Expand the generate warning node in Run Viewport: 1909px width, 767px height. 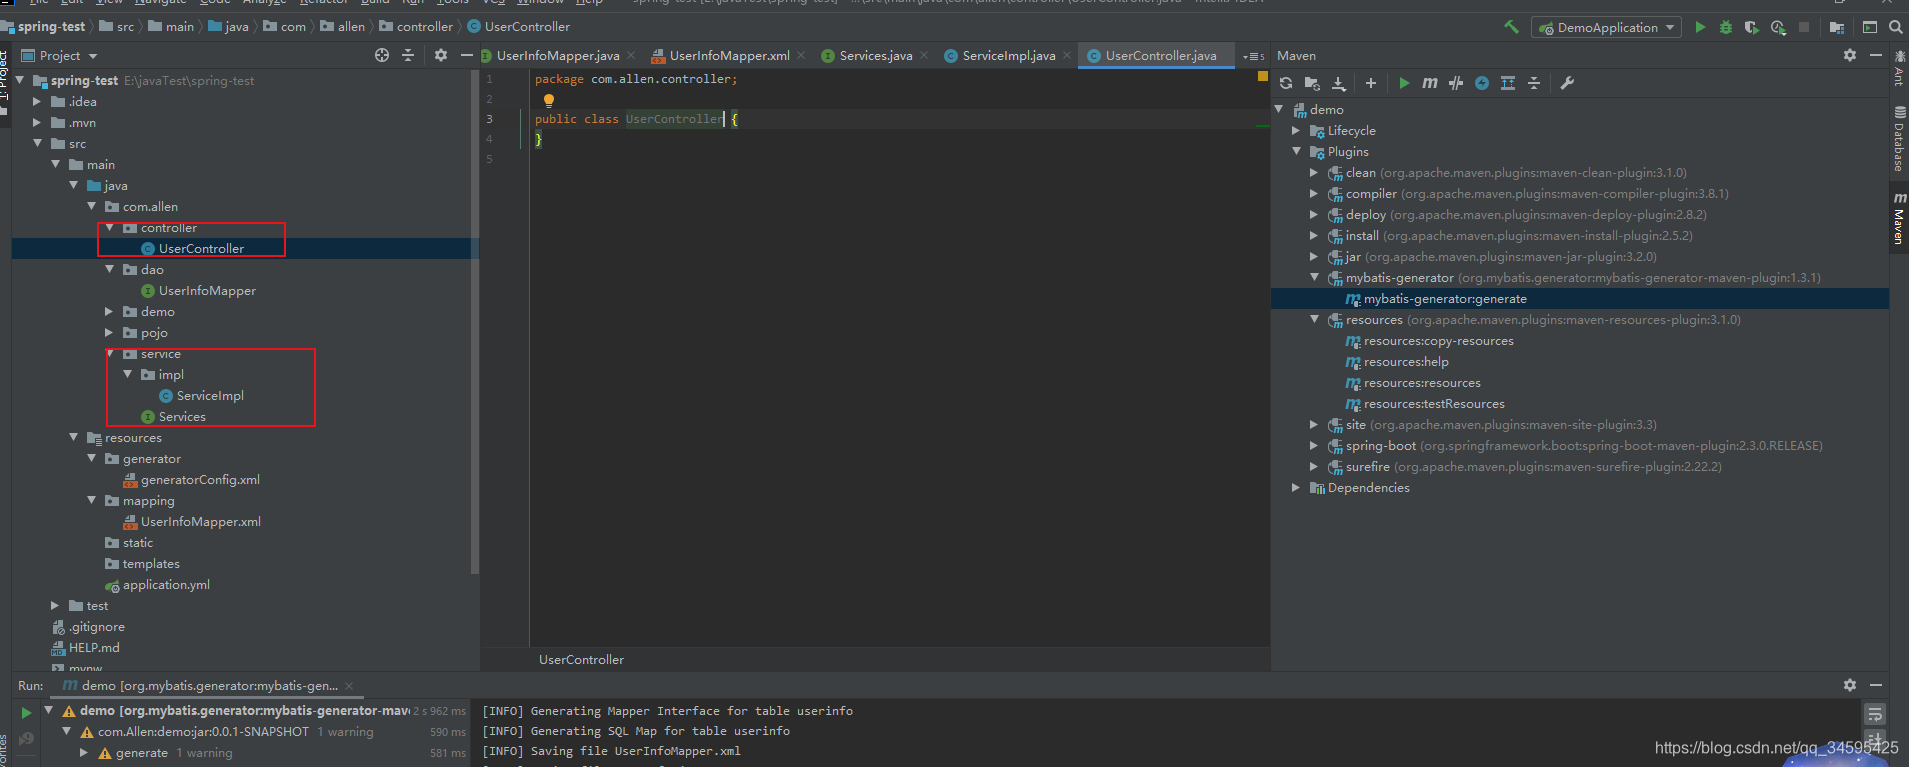point(85,752)
